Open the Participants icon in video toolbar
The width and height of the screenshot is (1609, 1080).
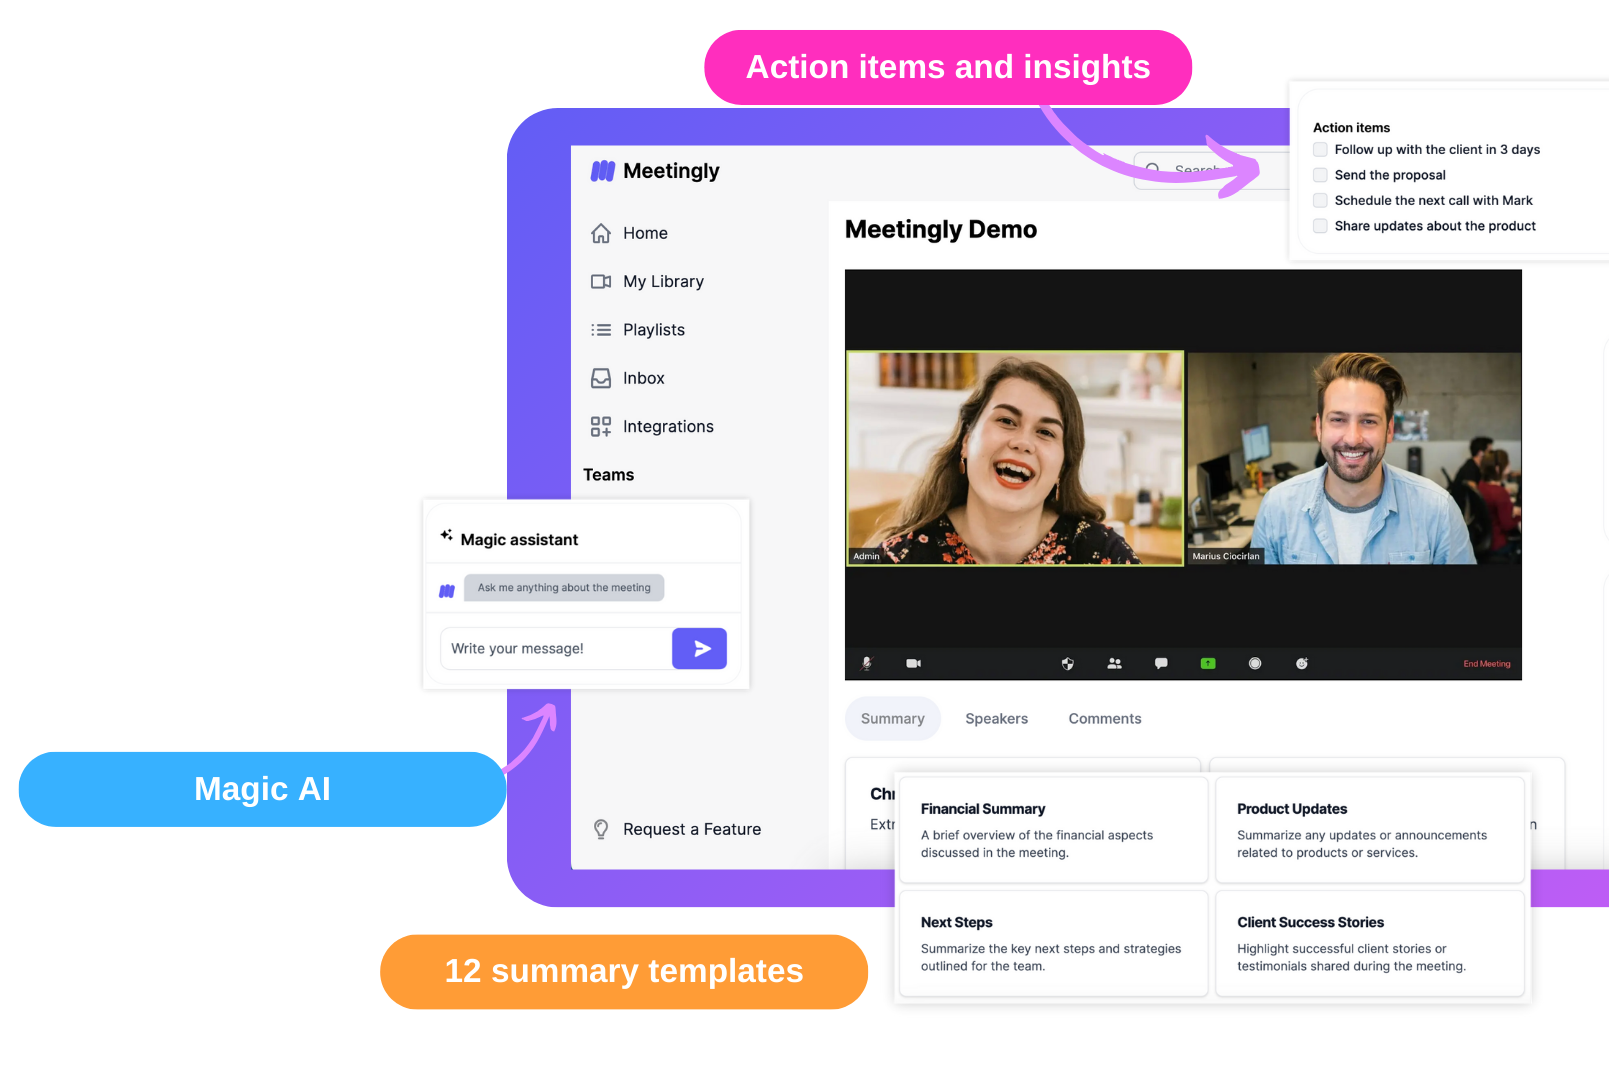[1114, 663]
